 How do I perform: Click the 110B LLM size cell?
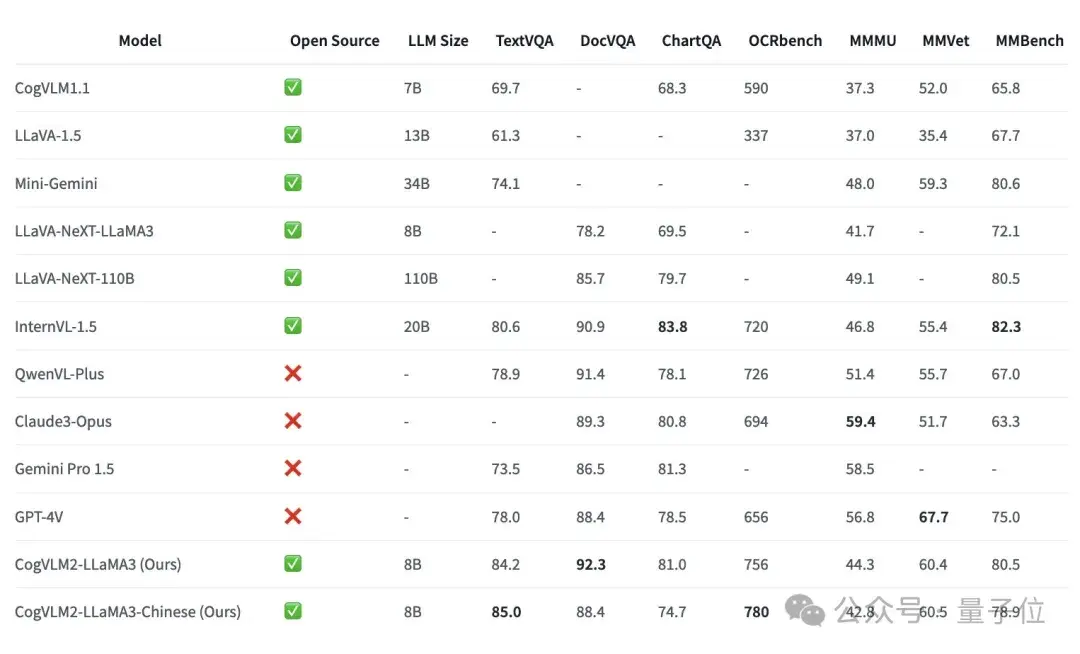(x=421, y=279)
